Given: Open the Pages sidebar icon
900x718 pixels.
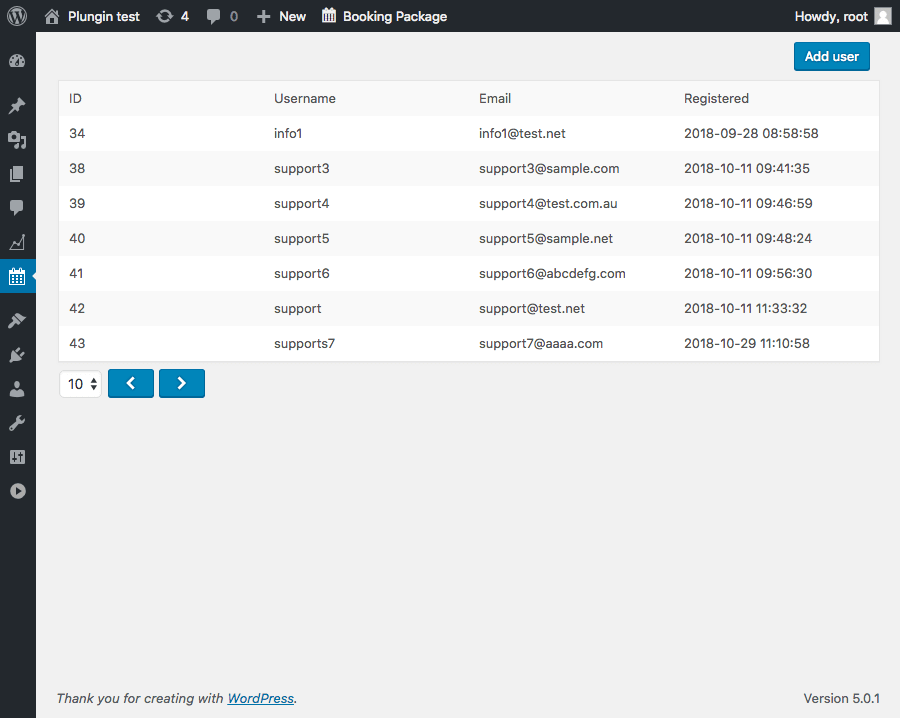Looking at the screenshot, I should click(17, 174).
